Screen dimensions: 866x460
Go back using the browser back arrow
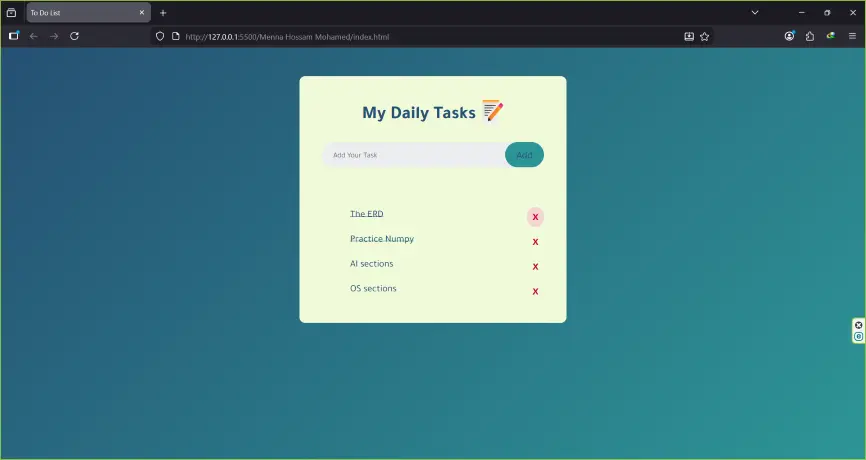(34, 36)
